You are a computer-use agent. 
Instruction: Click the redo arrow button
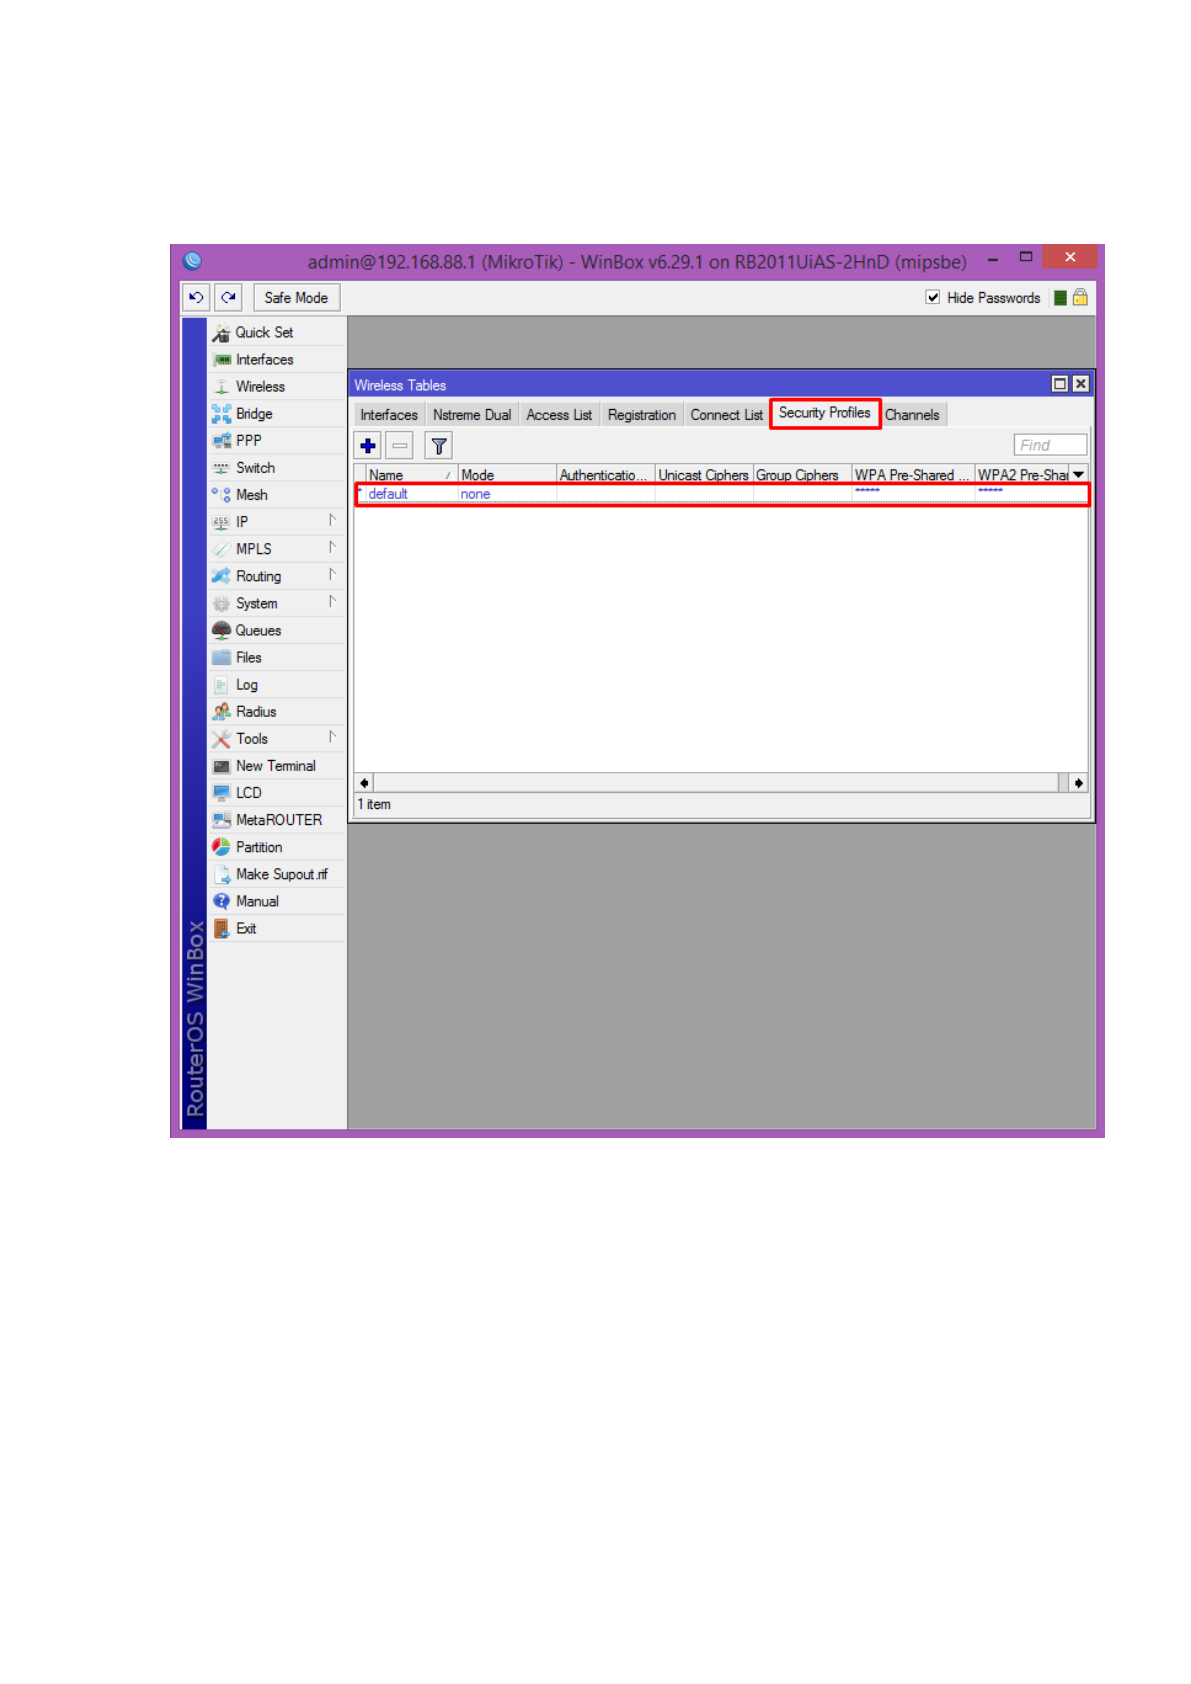pos(229,298)
